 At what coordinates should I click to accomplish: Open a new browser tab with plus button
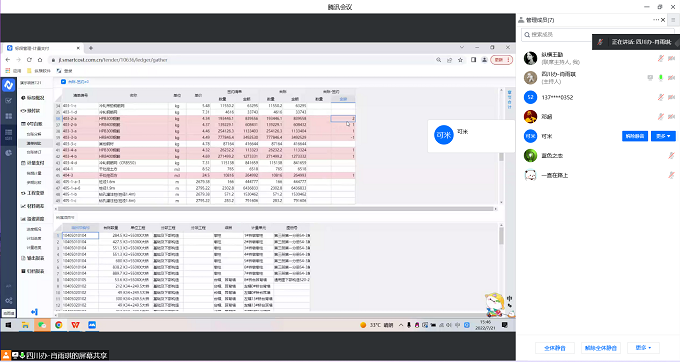[91, 48]
